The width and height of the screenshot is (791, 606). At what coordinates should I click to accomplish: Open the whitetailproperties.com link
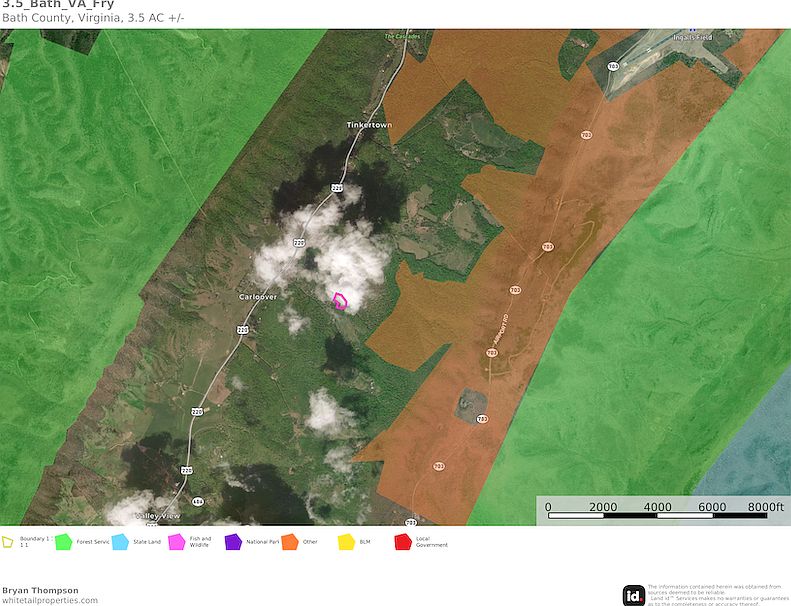click(x=50, y=600)
